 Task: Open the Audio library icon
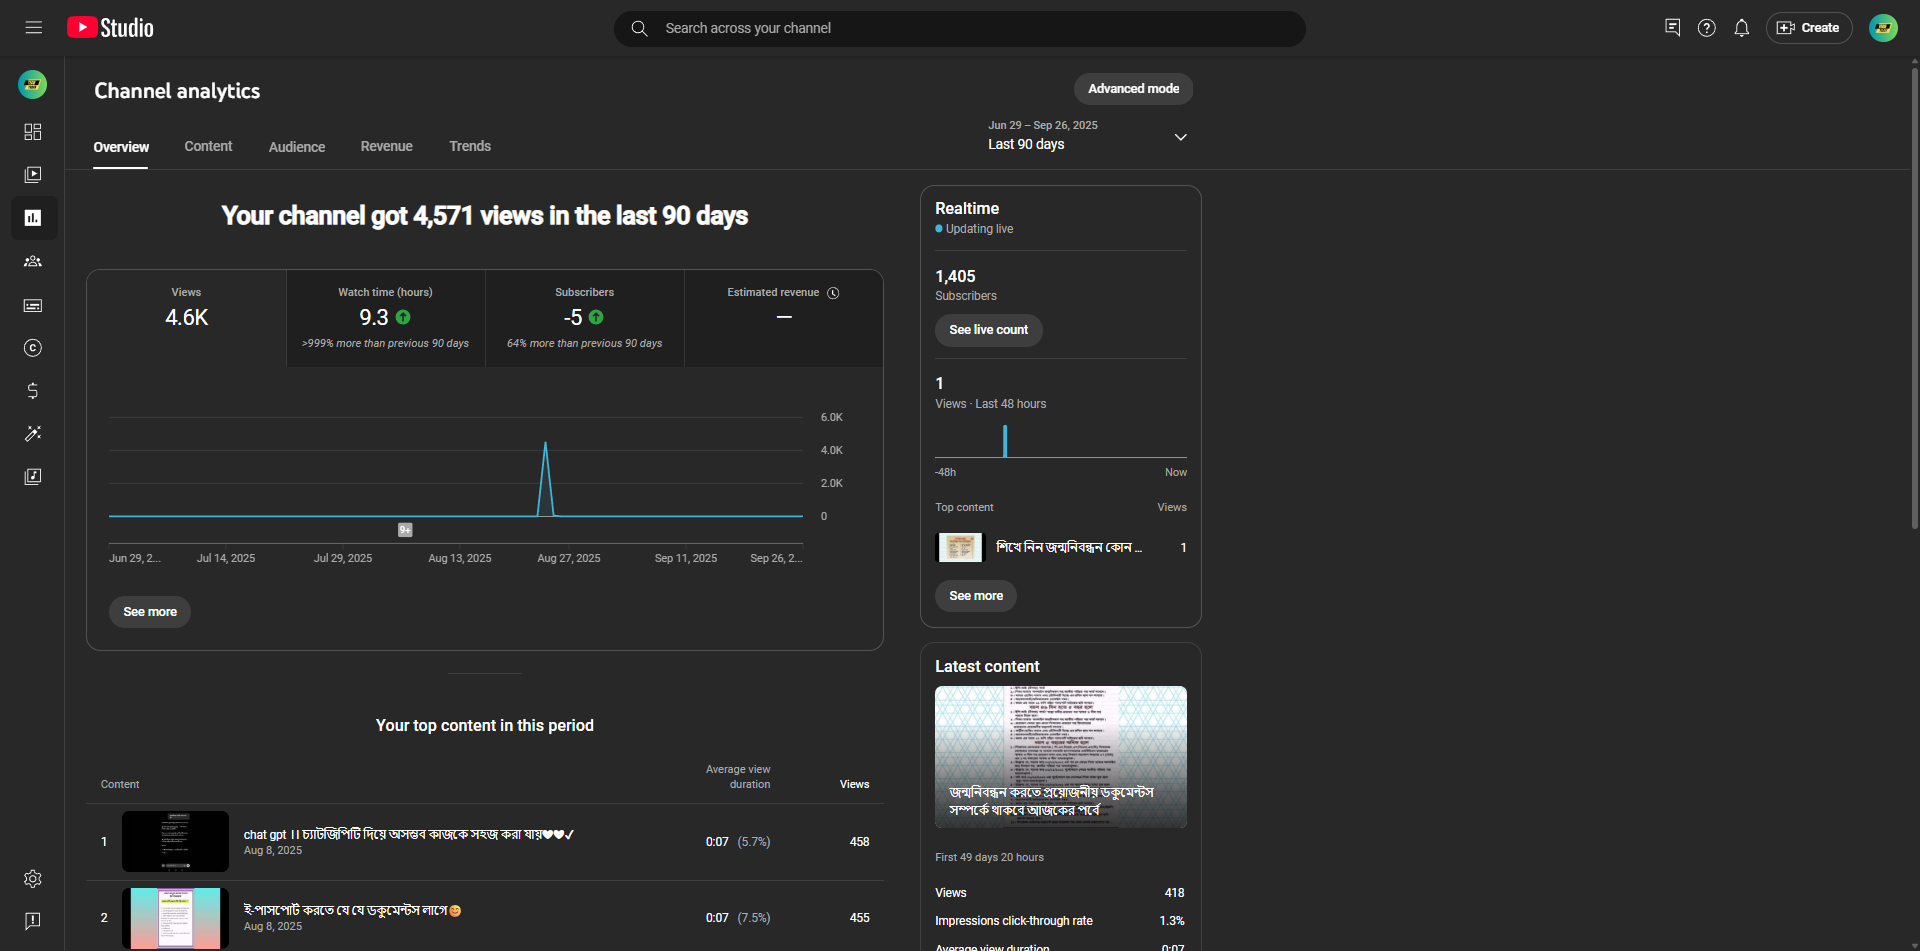tap(33, 477)
